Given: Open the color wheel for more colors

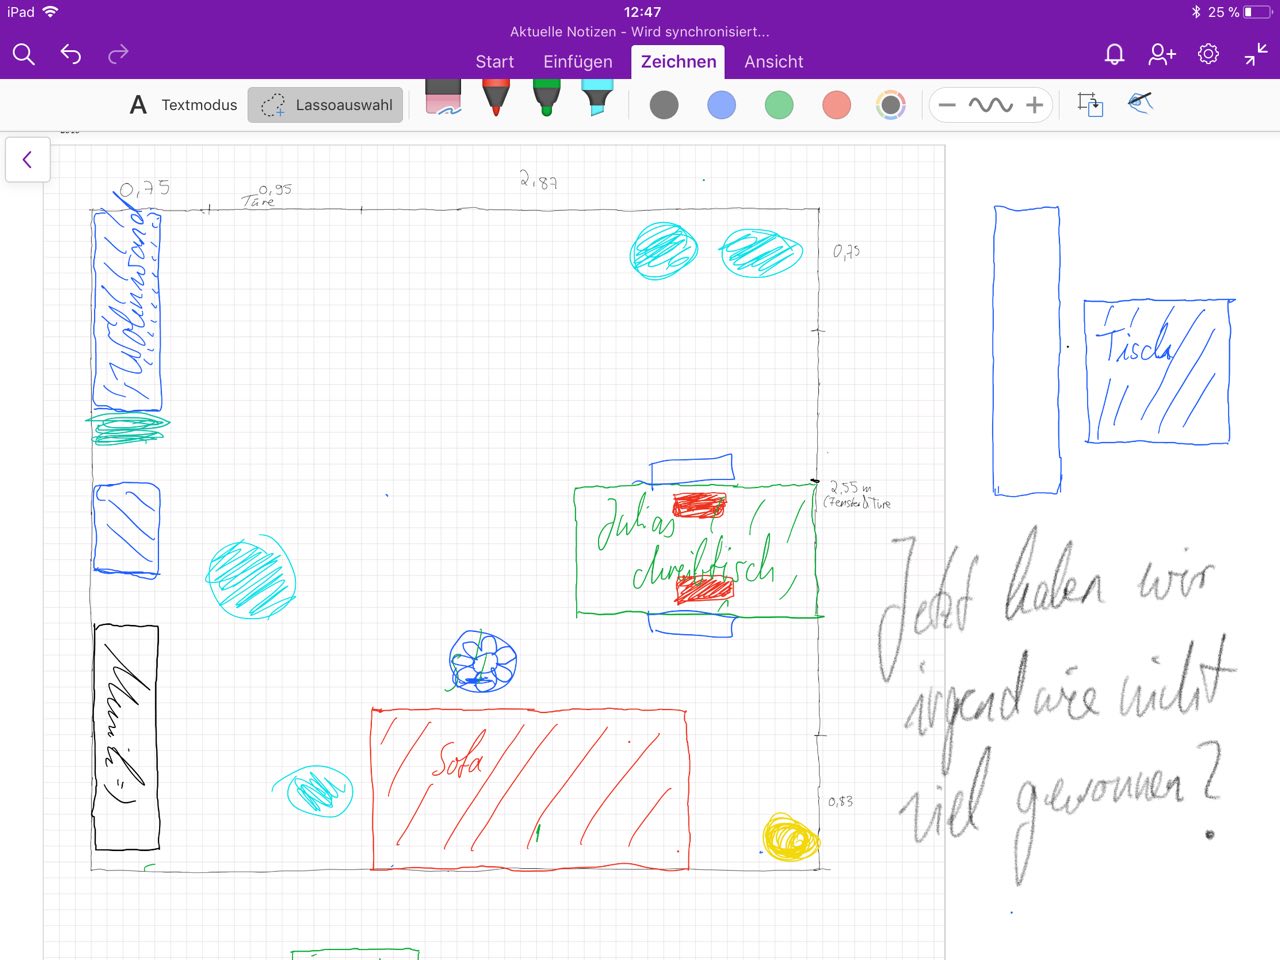Looking at the screenshot, I should click(x=890, y=105).
